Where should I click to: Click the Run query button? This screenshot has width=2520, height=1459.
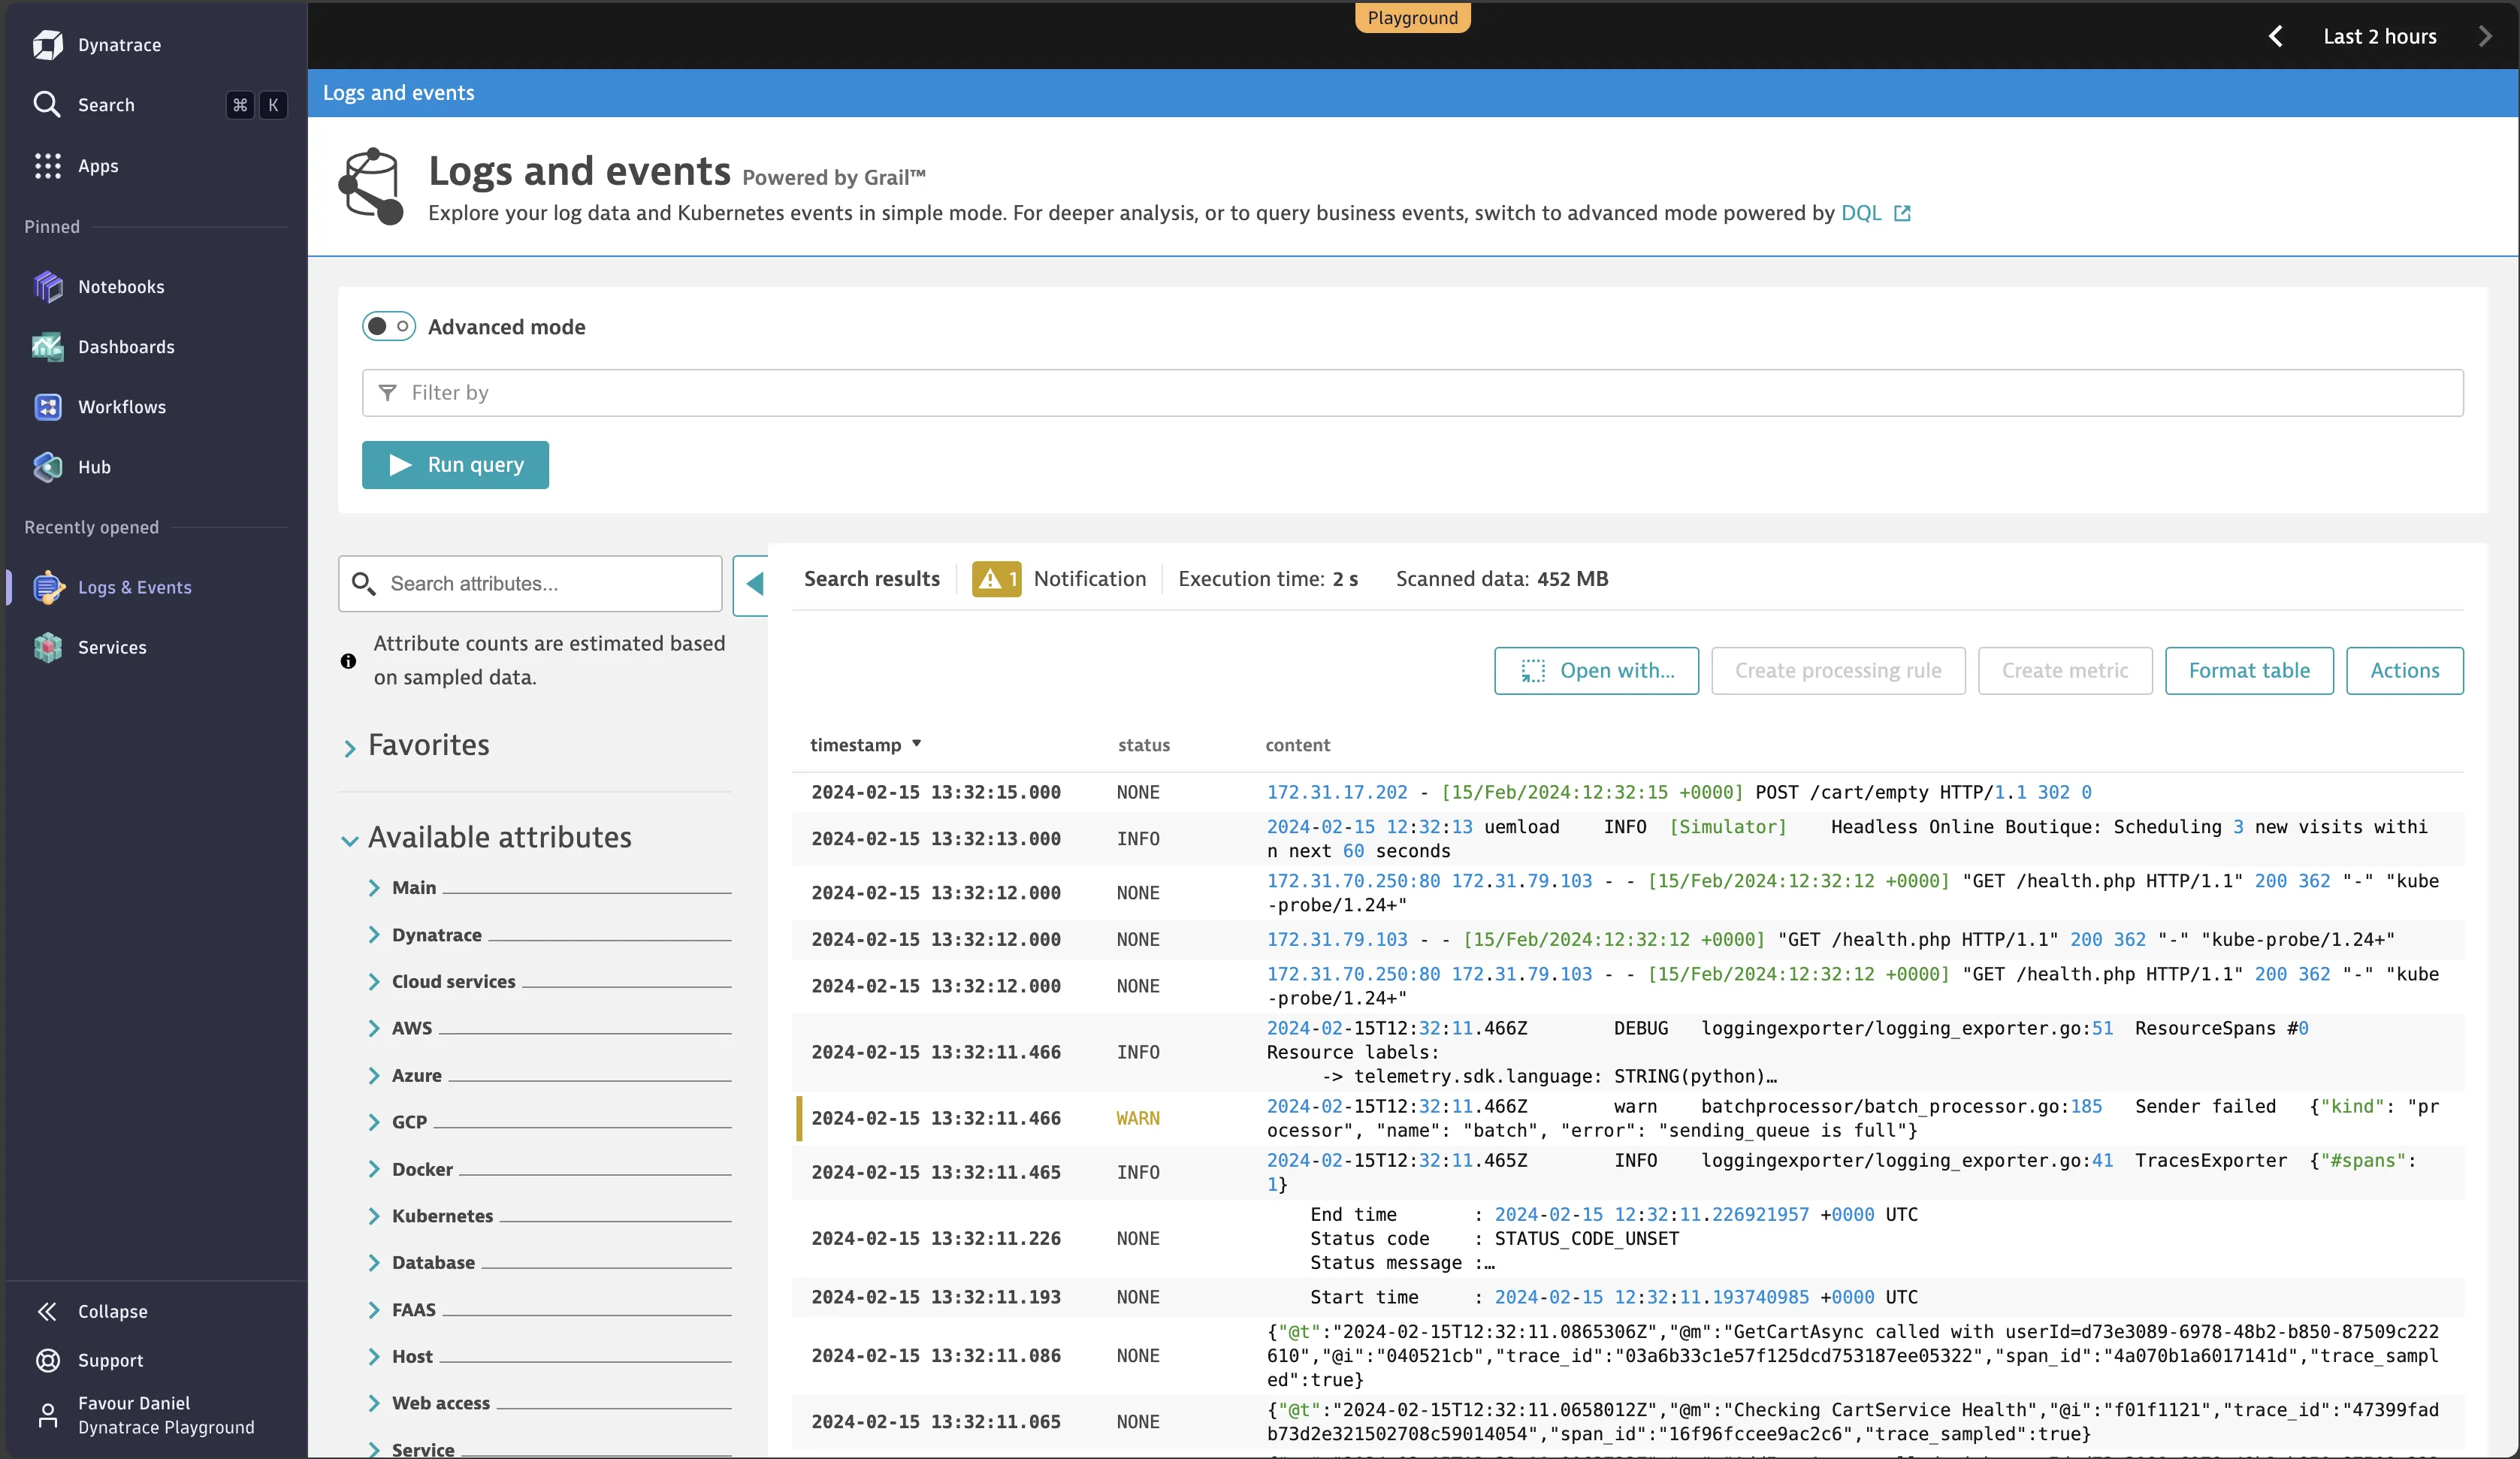pyautogui.click(x=455, y=465)
